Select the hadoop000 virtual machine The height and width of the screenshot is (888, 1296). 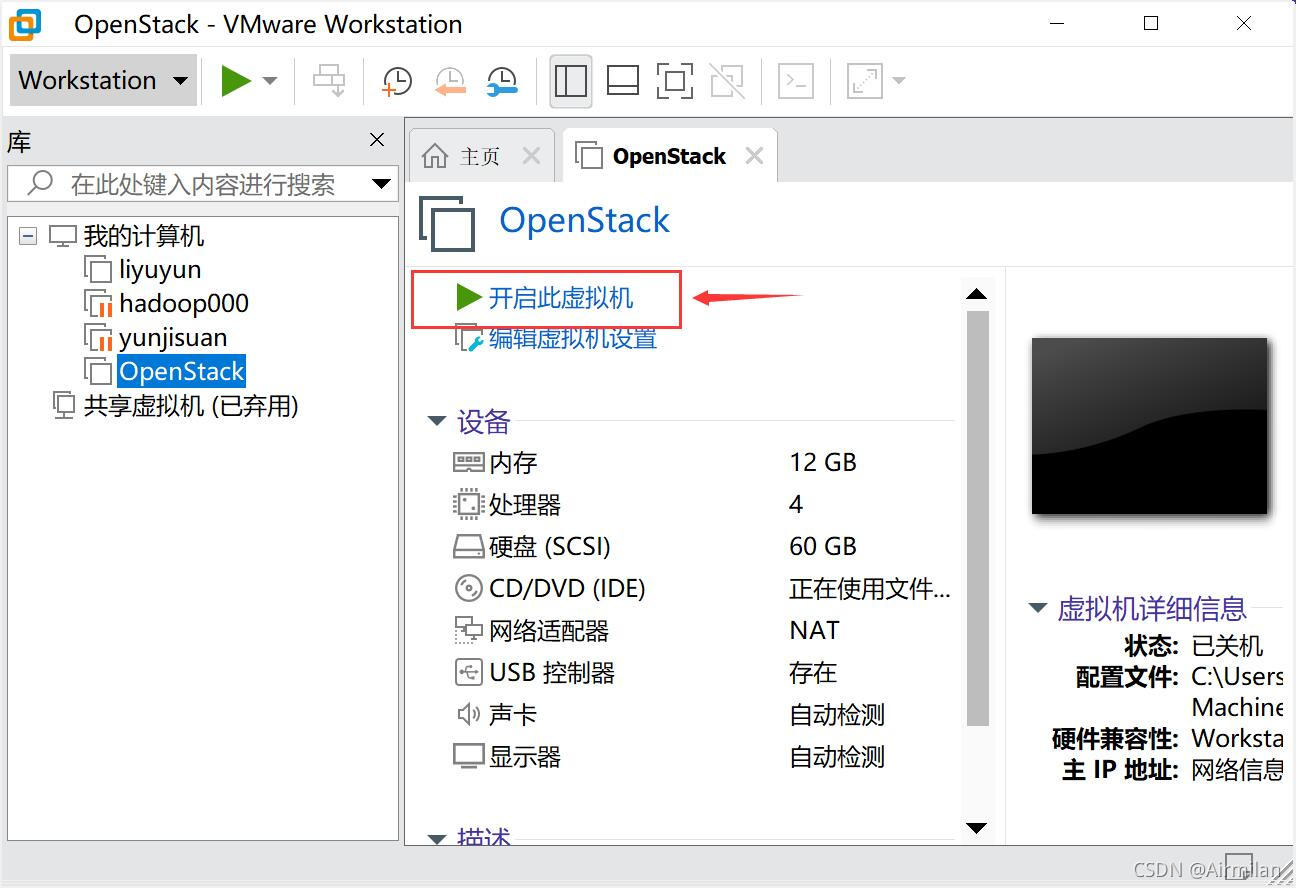pyautogui.click(x=184, y=304)
